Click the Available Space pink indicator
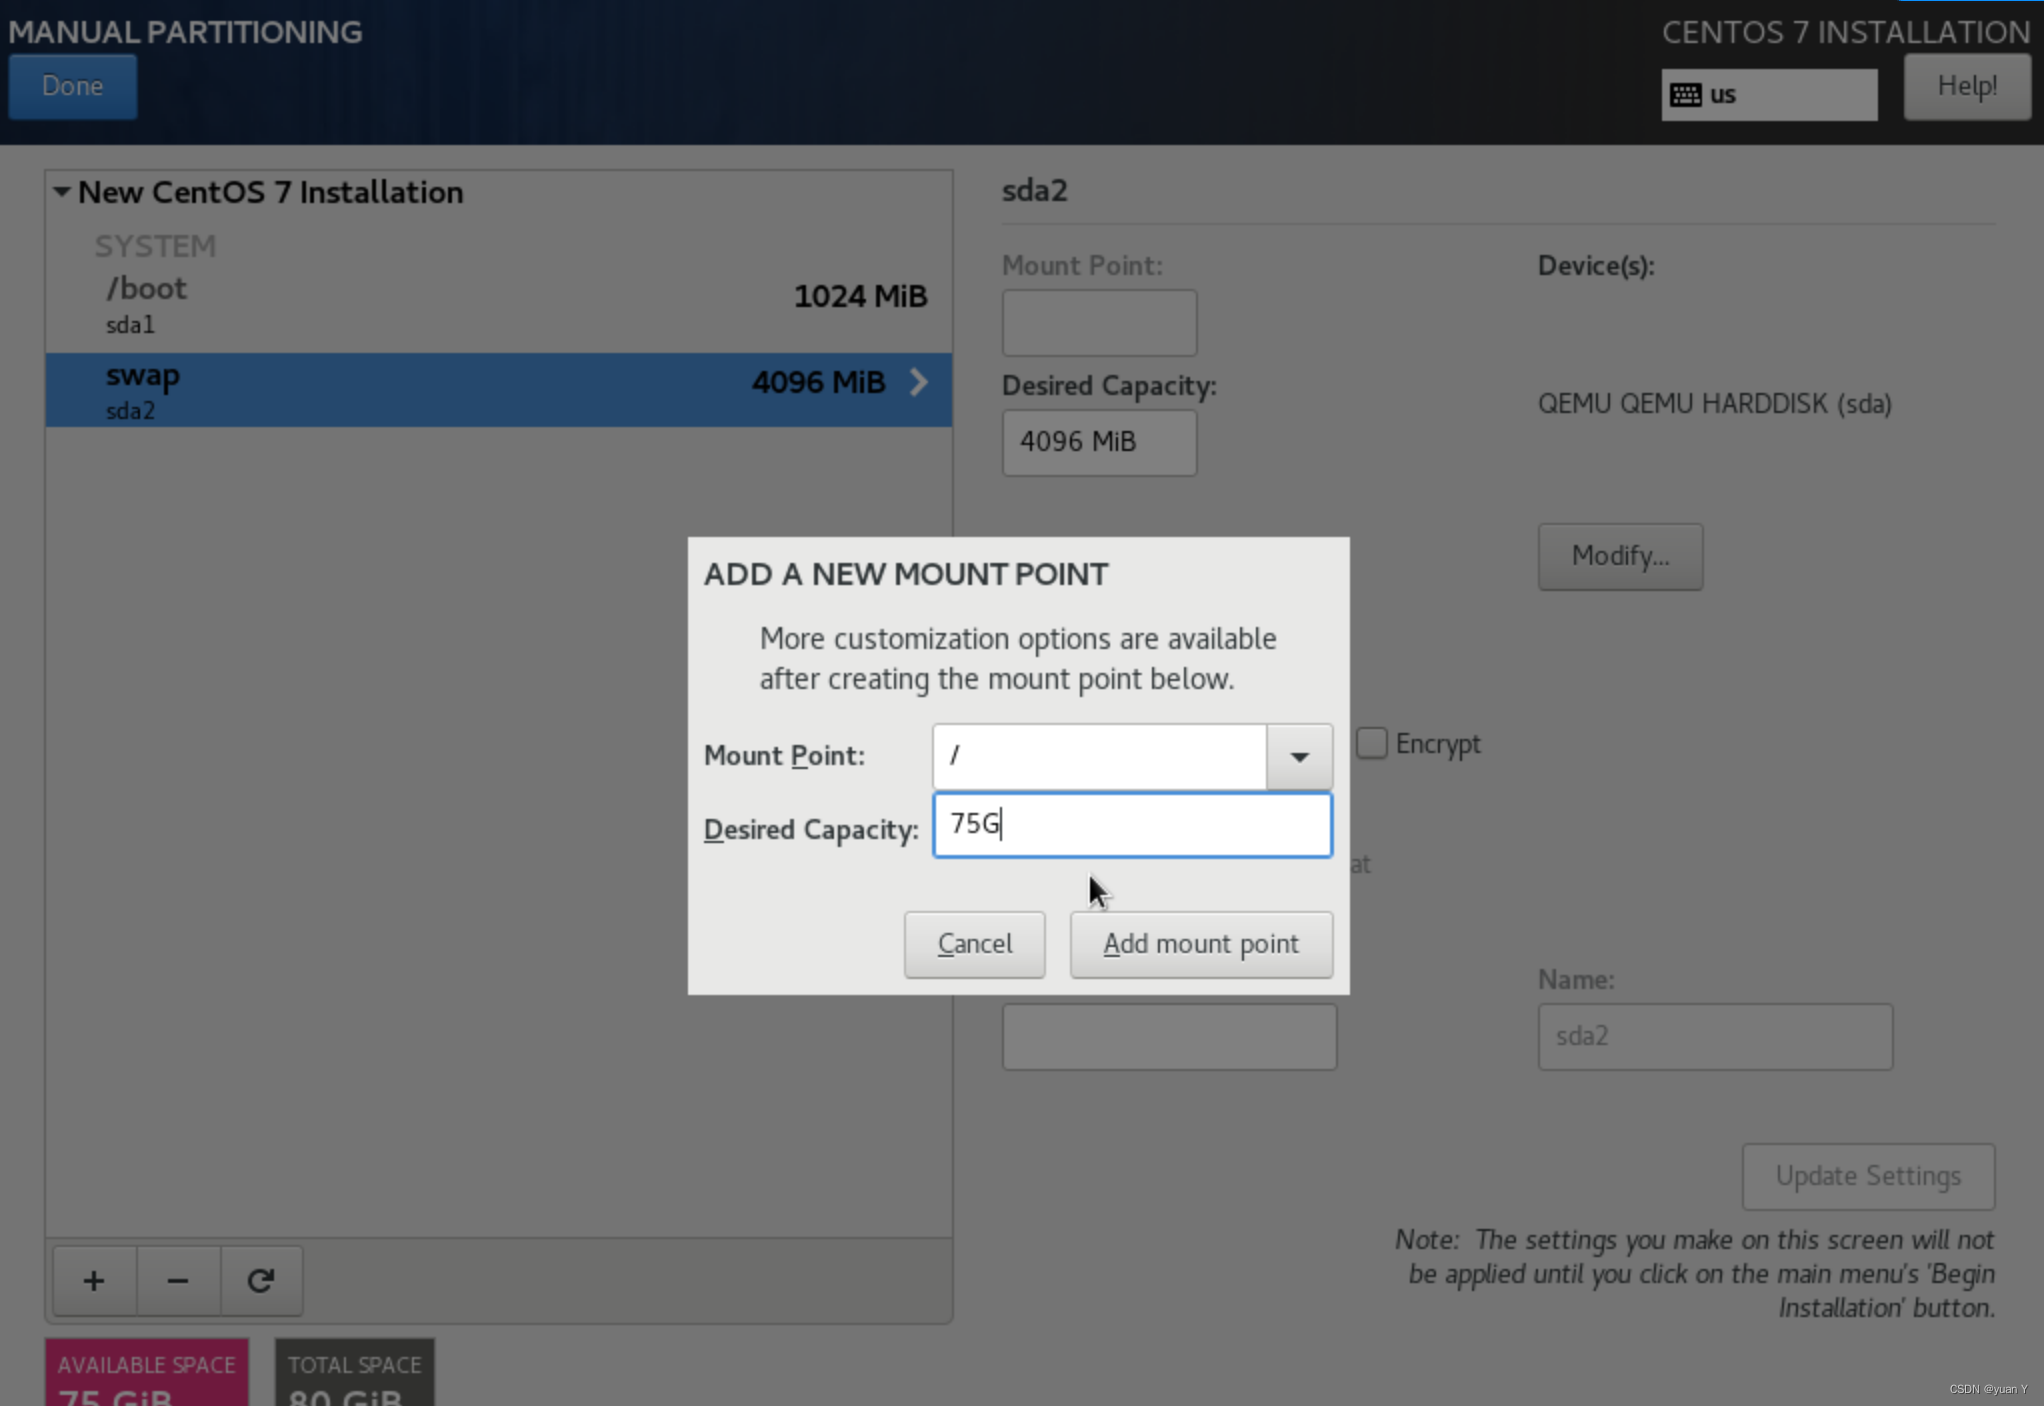 point(146,1374)
